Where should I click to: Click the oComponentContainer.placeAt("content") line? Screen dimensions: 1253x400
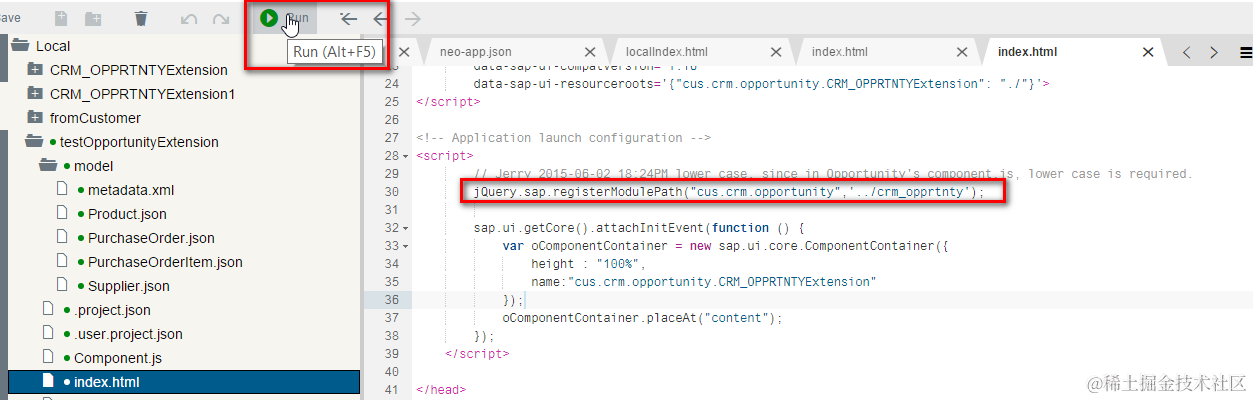pos(641,318)
